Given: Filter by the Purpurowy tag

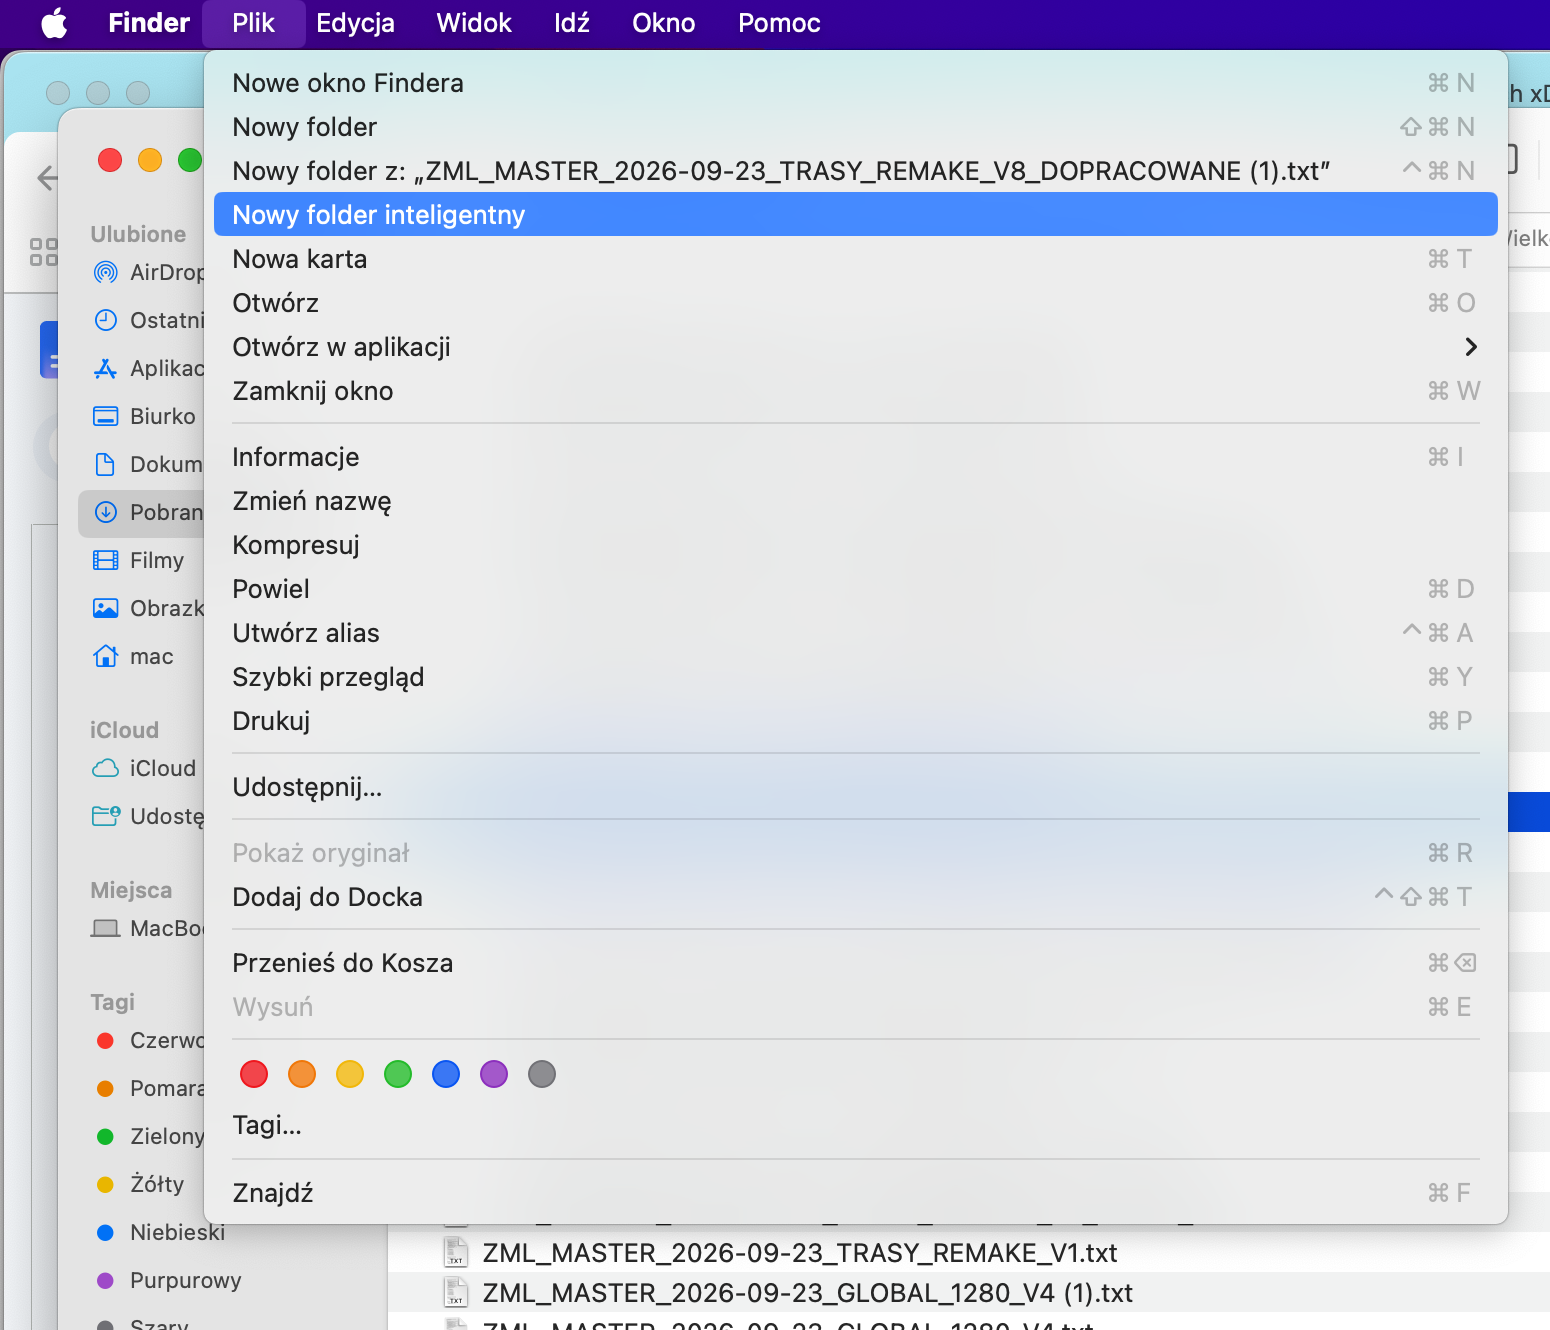Looking at the screenshot, I should tap(168, 1280).
